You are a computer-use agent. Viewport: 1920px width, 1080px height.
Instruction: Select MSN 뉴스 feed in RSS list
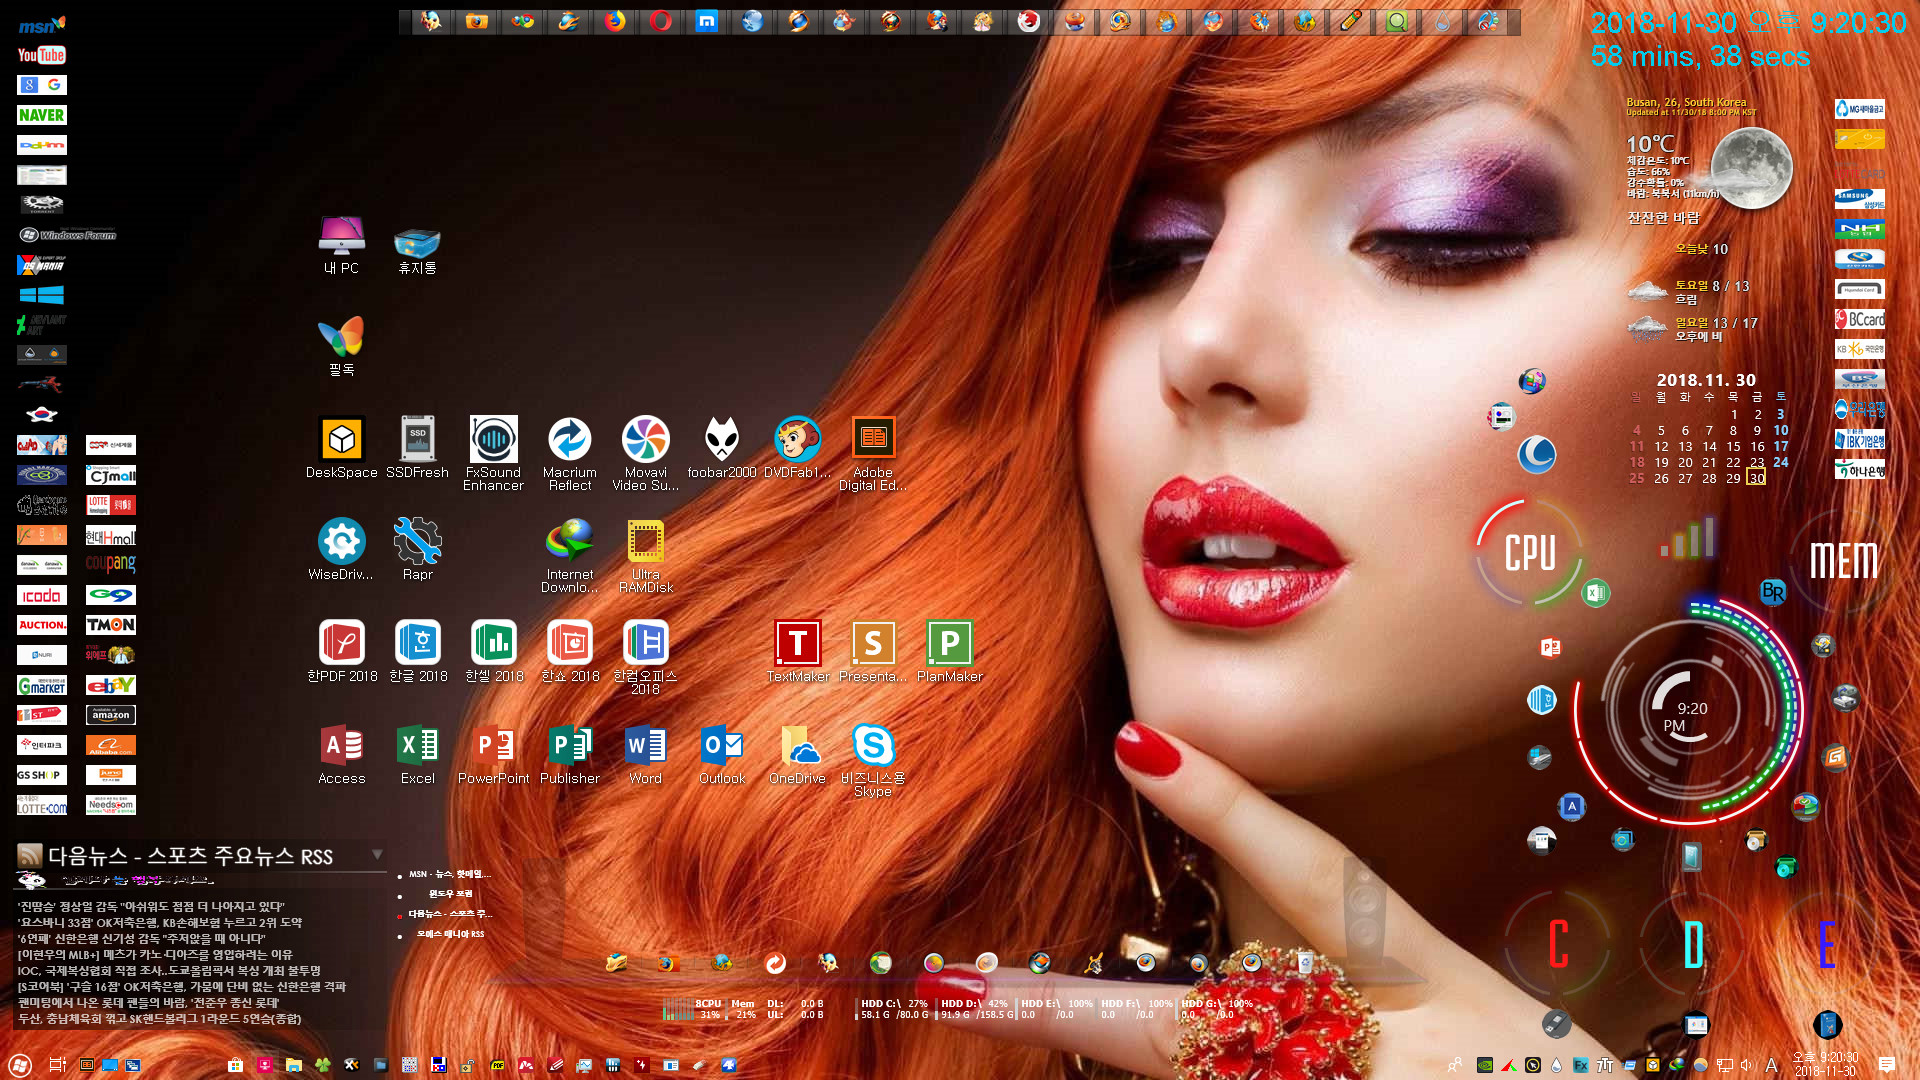(448, 874)
